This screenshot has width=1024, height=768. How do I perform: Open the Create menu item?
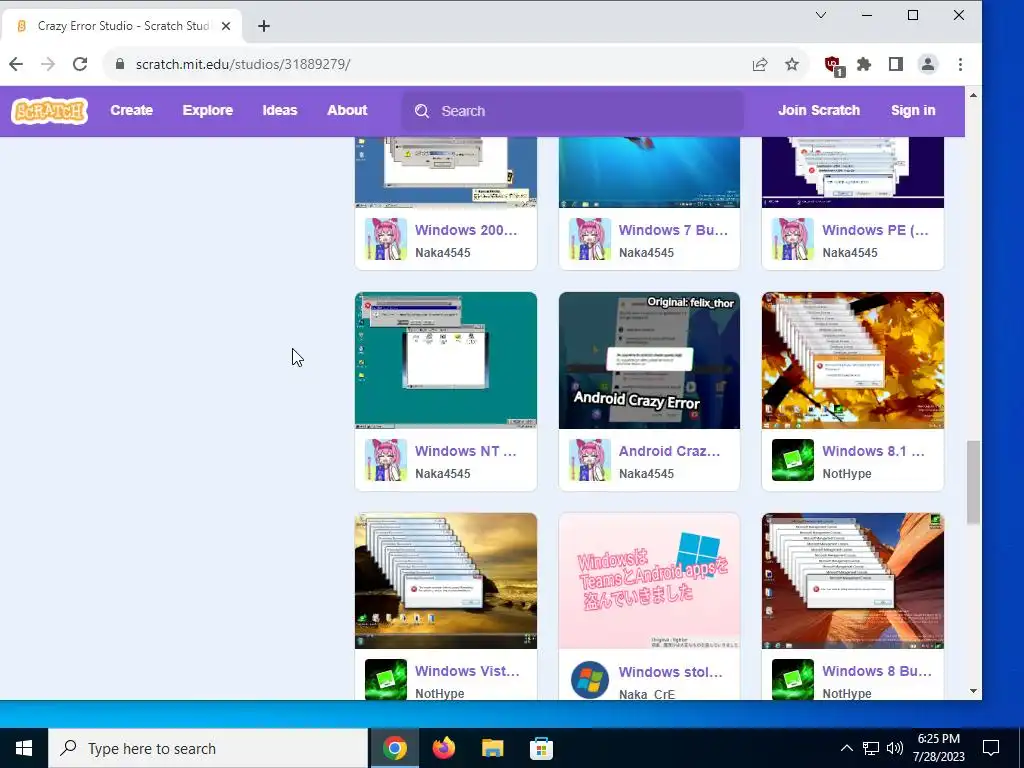tap(131, 110)
